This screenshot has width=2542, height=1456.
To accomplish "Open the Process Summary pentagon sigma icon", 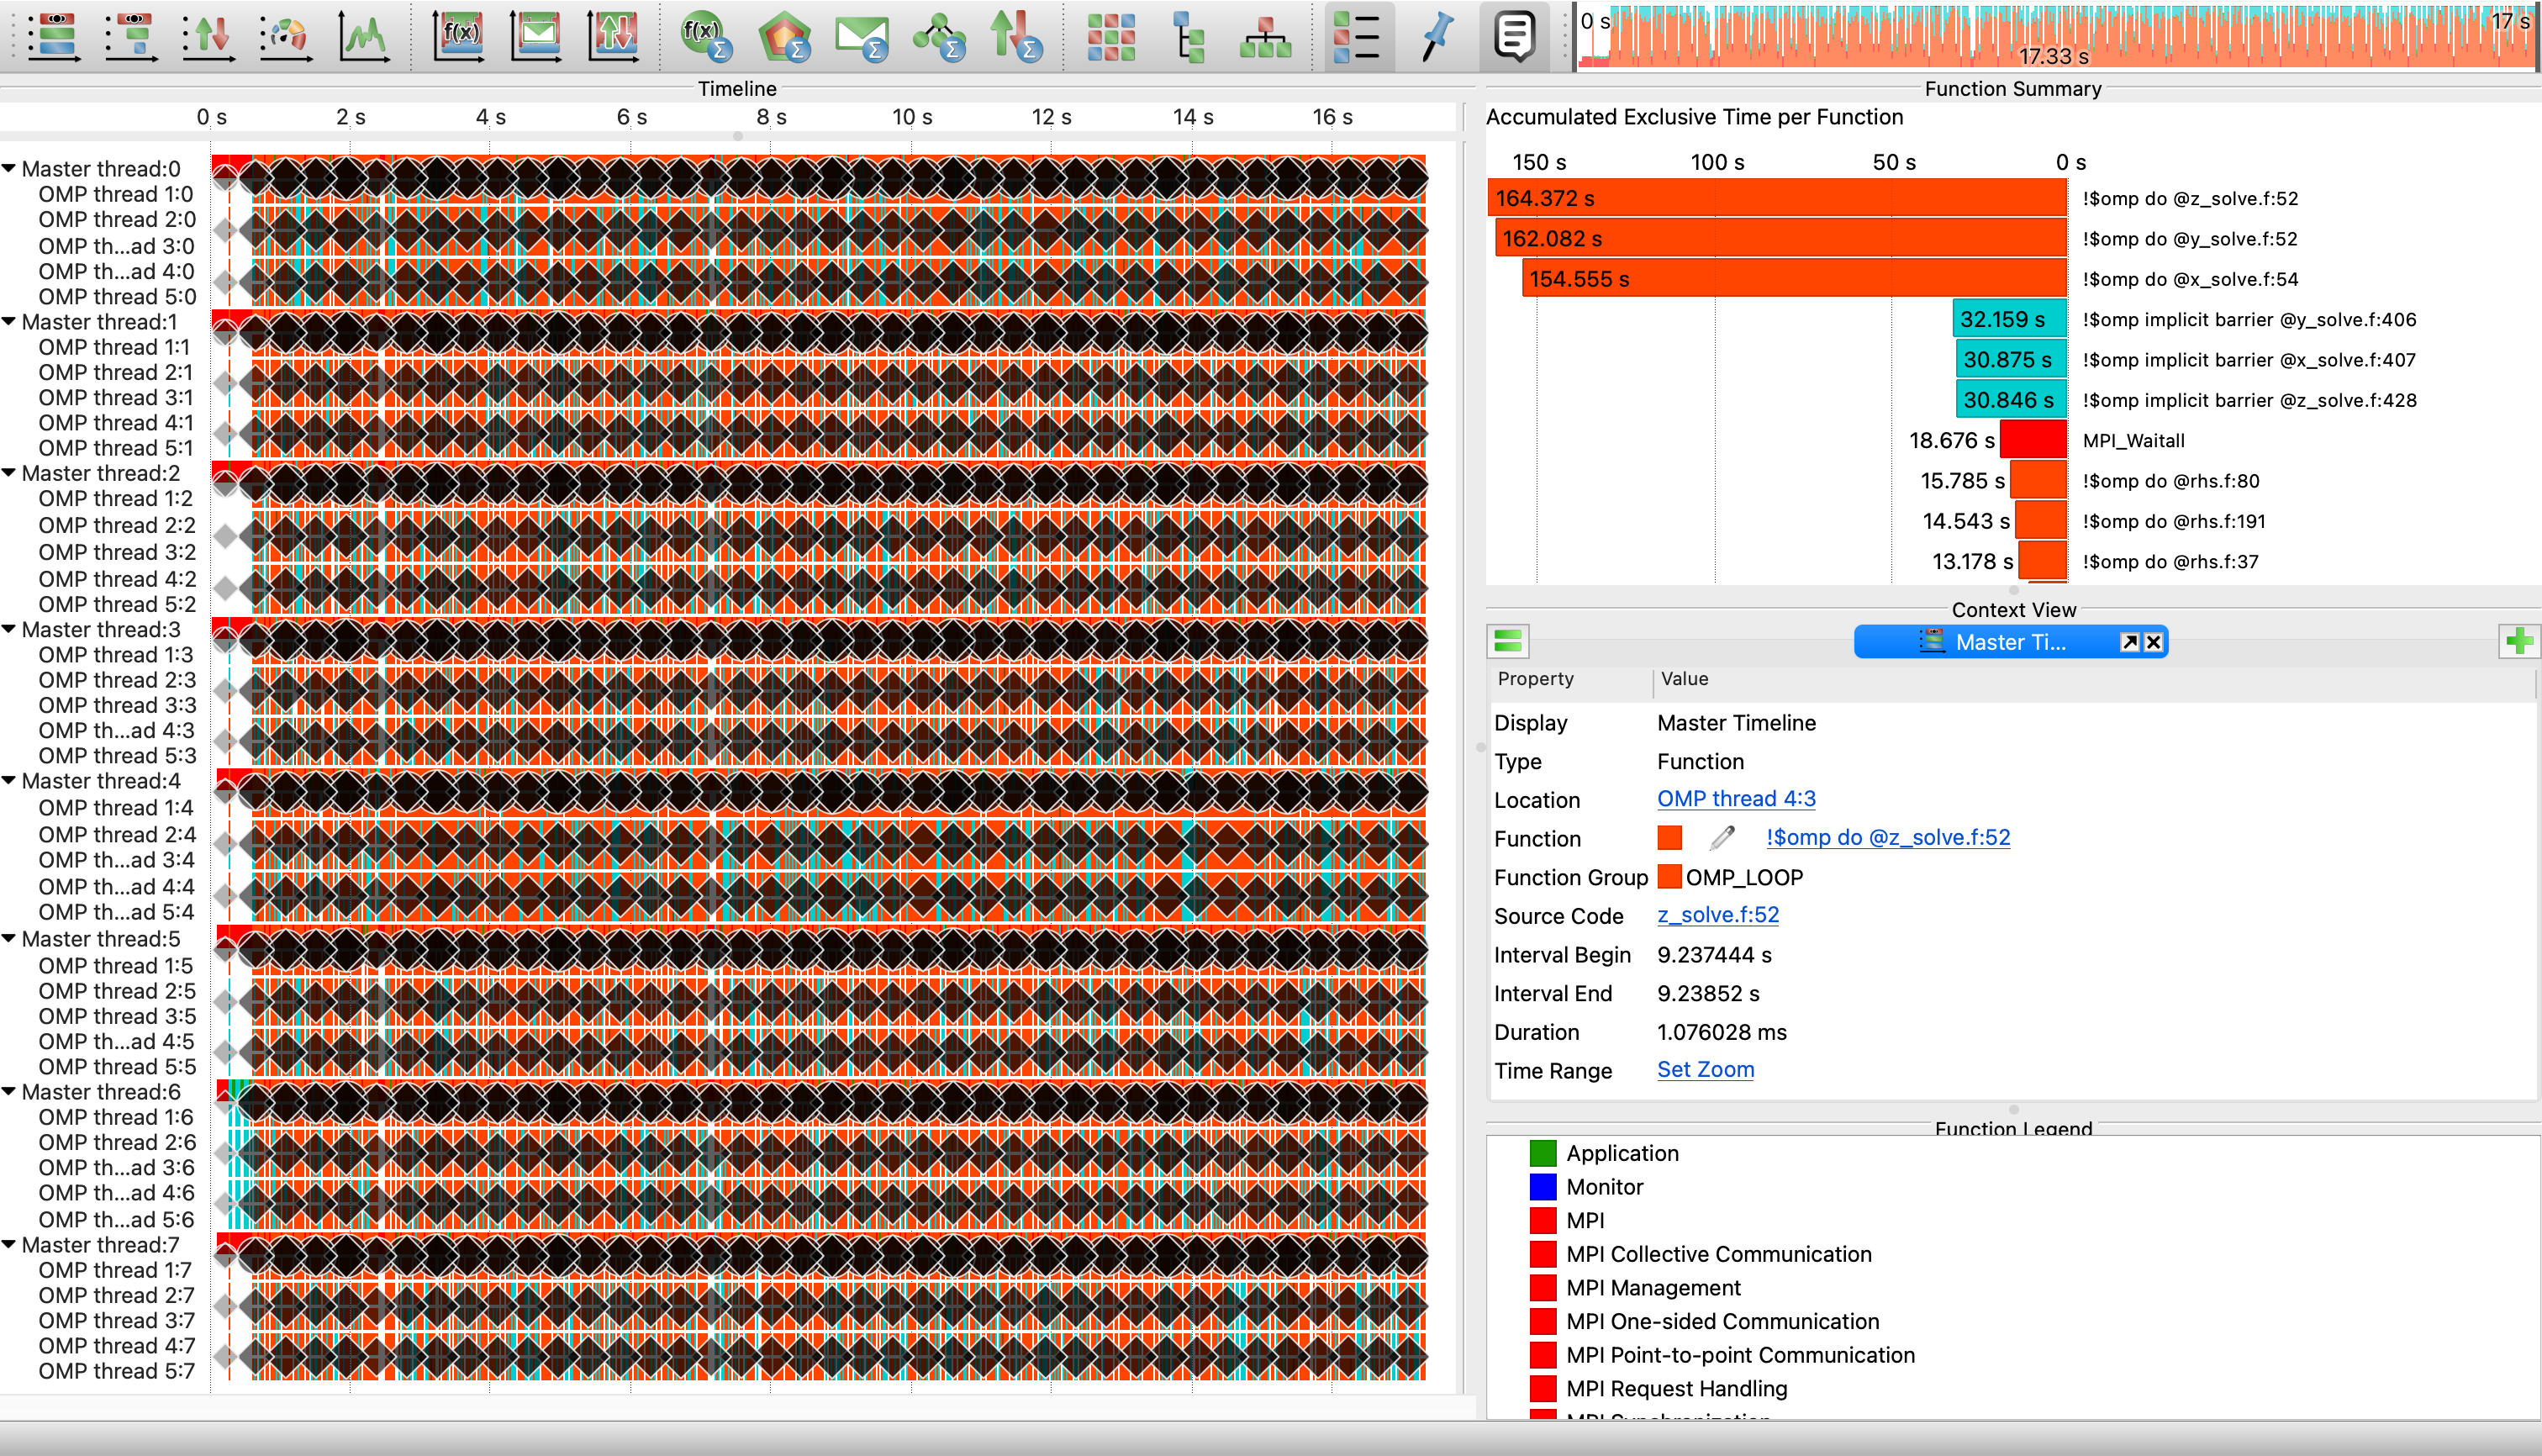I will coord(784,36).
